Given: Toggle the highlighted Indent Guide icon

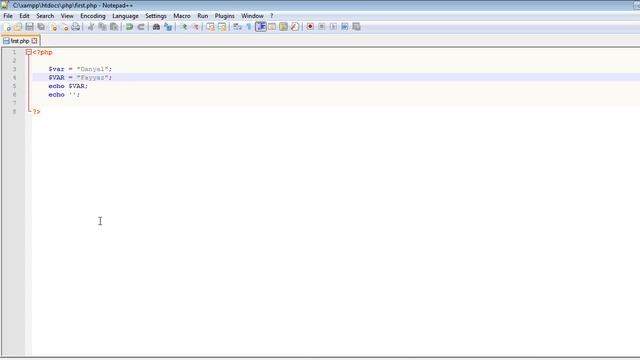Looking at the screenshot, I should [x=260, y=27].
